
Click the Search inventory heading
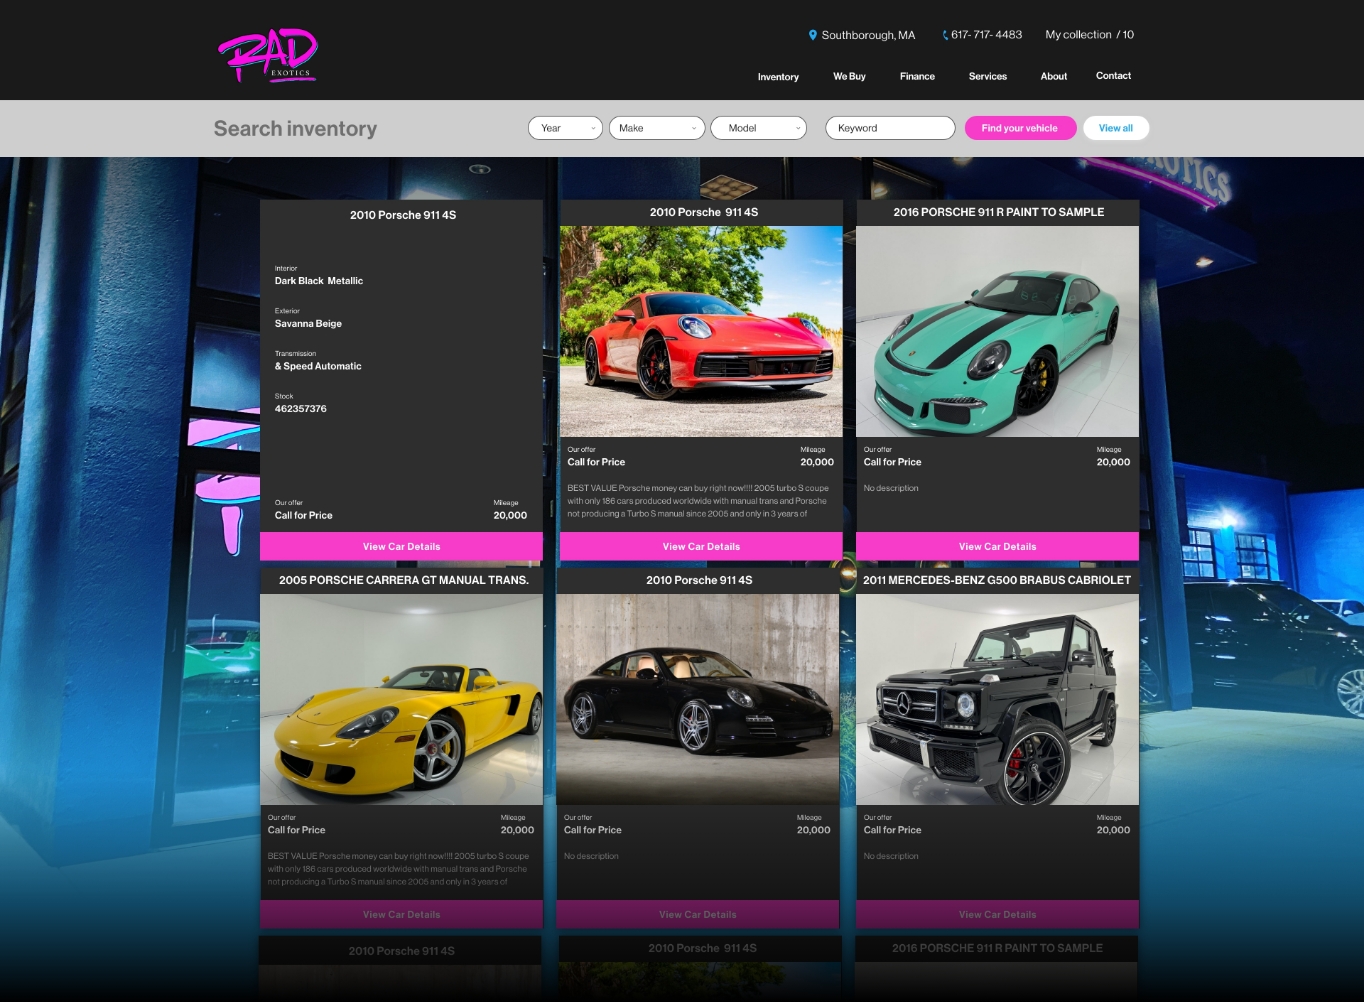pos(295,129)
